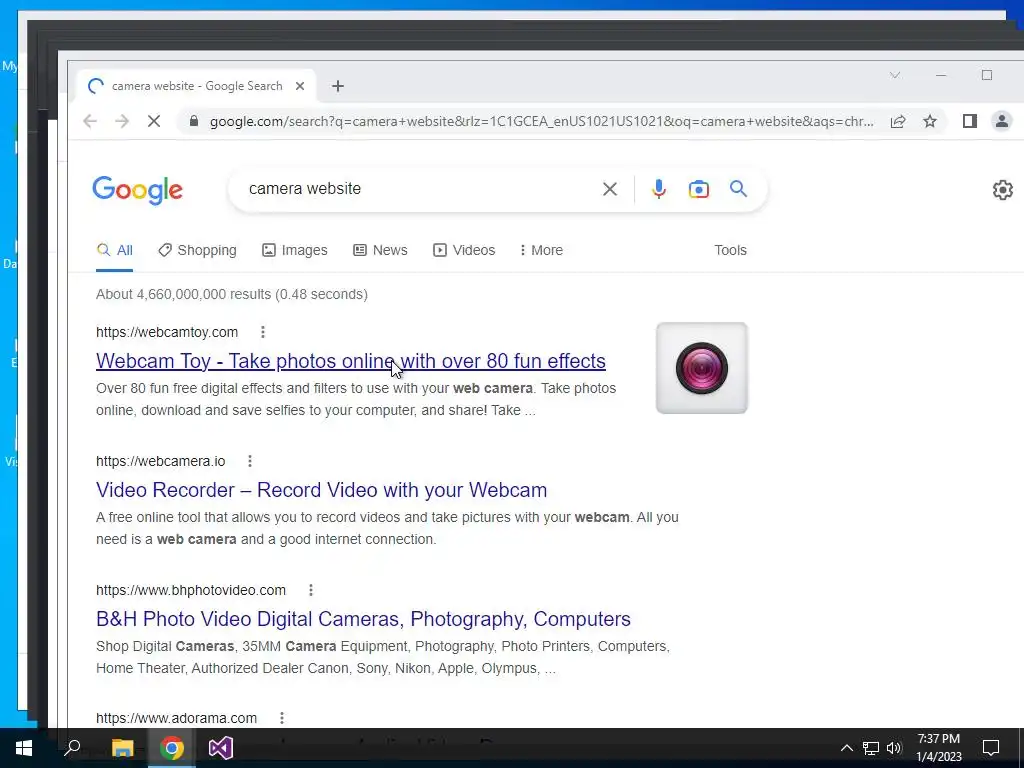Open more options for bhphotovideo.com result
The height and width of the screenshot is (768, 1024).
(311, 590)
